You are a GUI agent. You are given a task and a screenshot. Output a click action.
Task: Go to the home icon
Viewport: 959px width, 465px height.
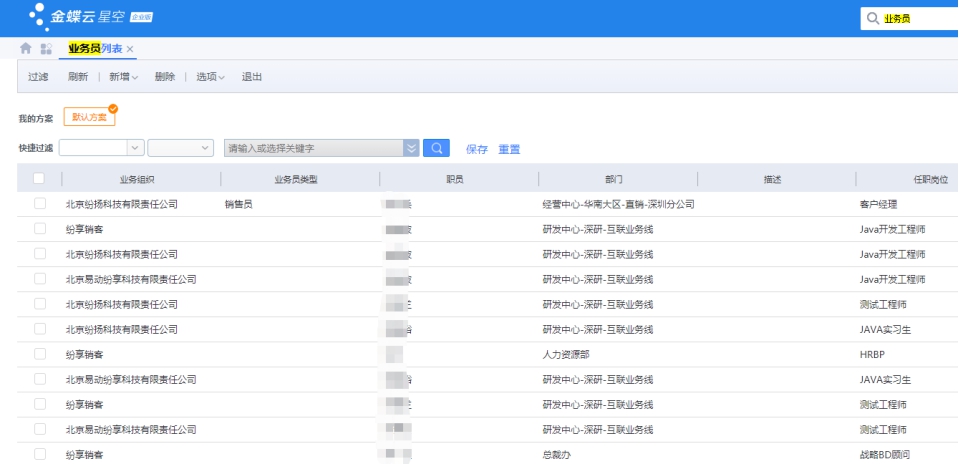(26, 48)
